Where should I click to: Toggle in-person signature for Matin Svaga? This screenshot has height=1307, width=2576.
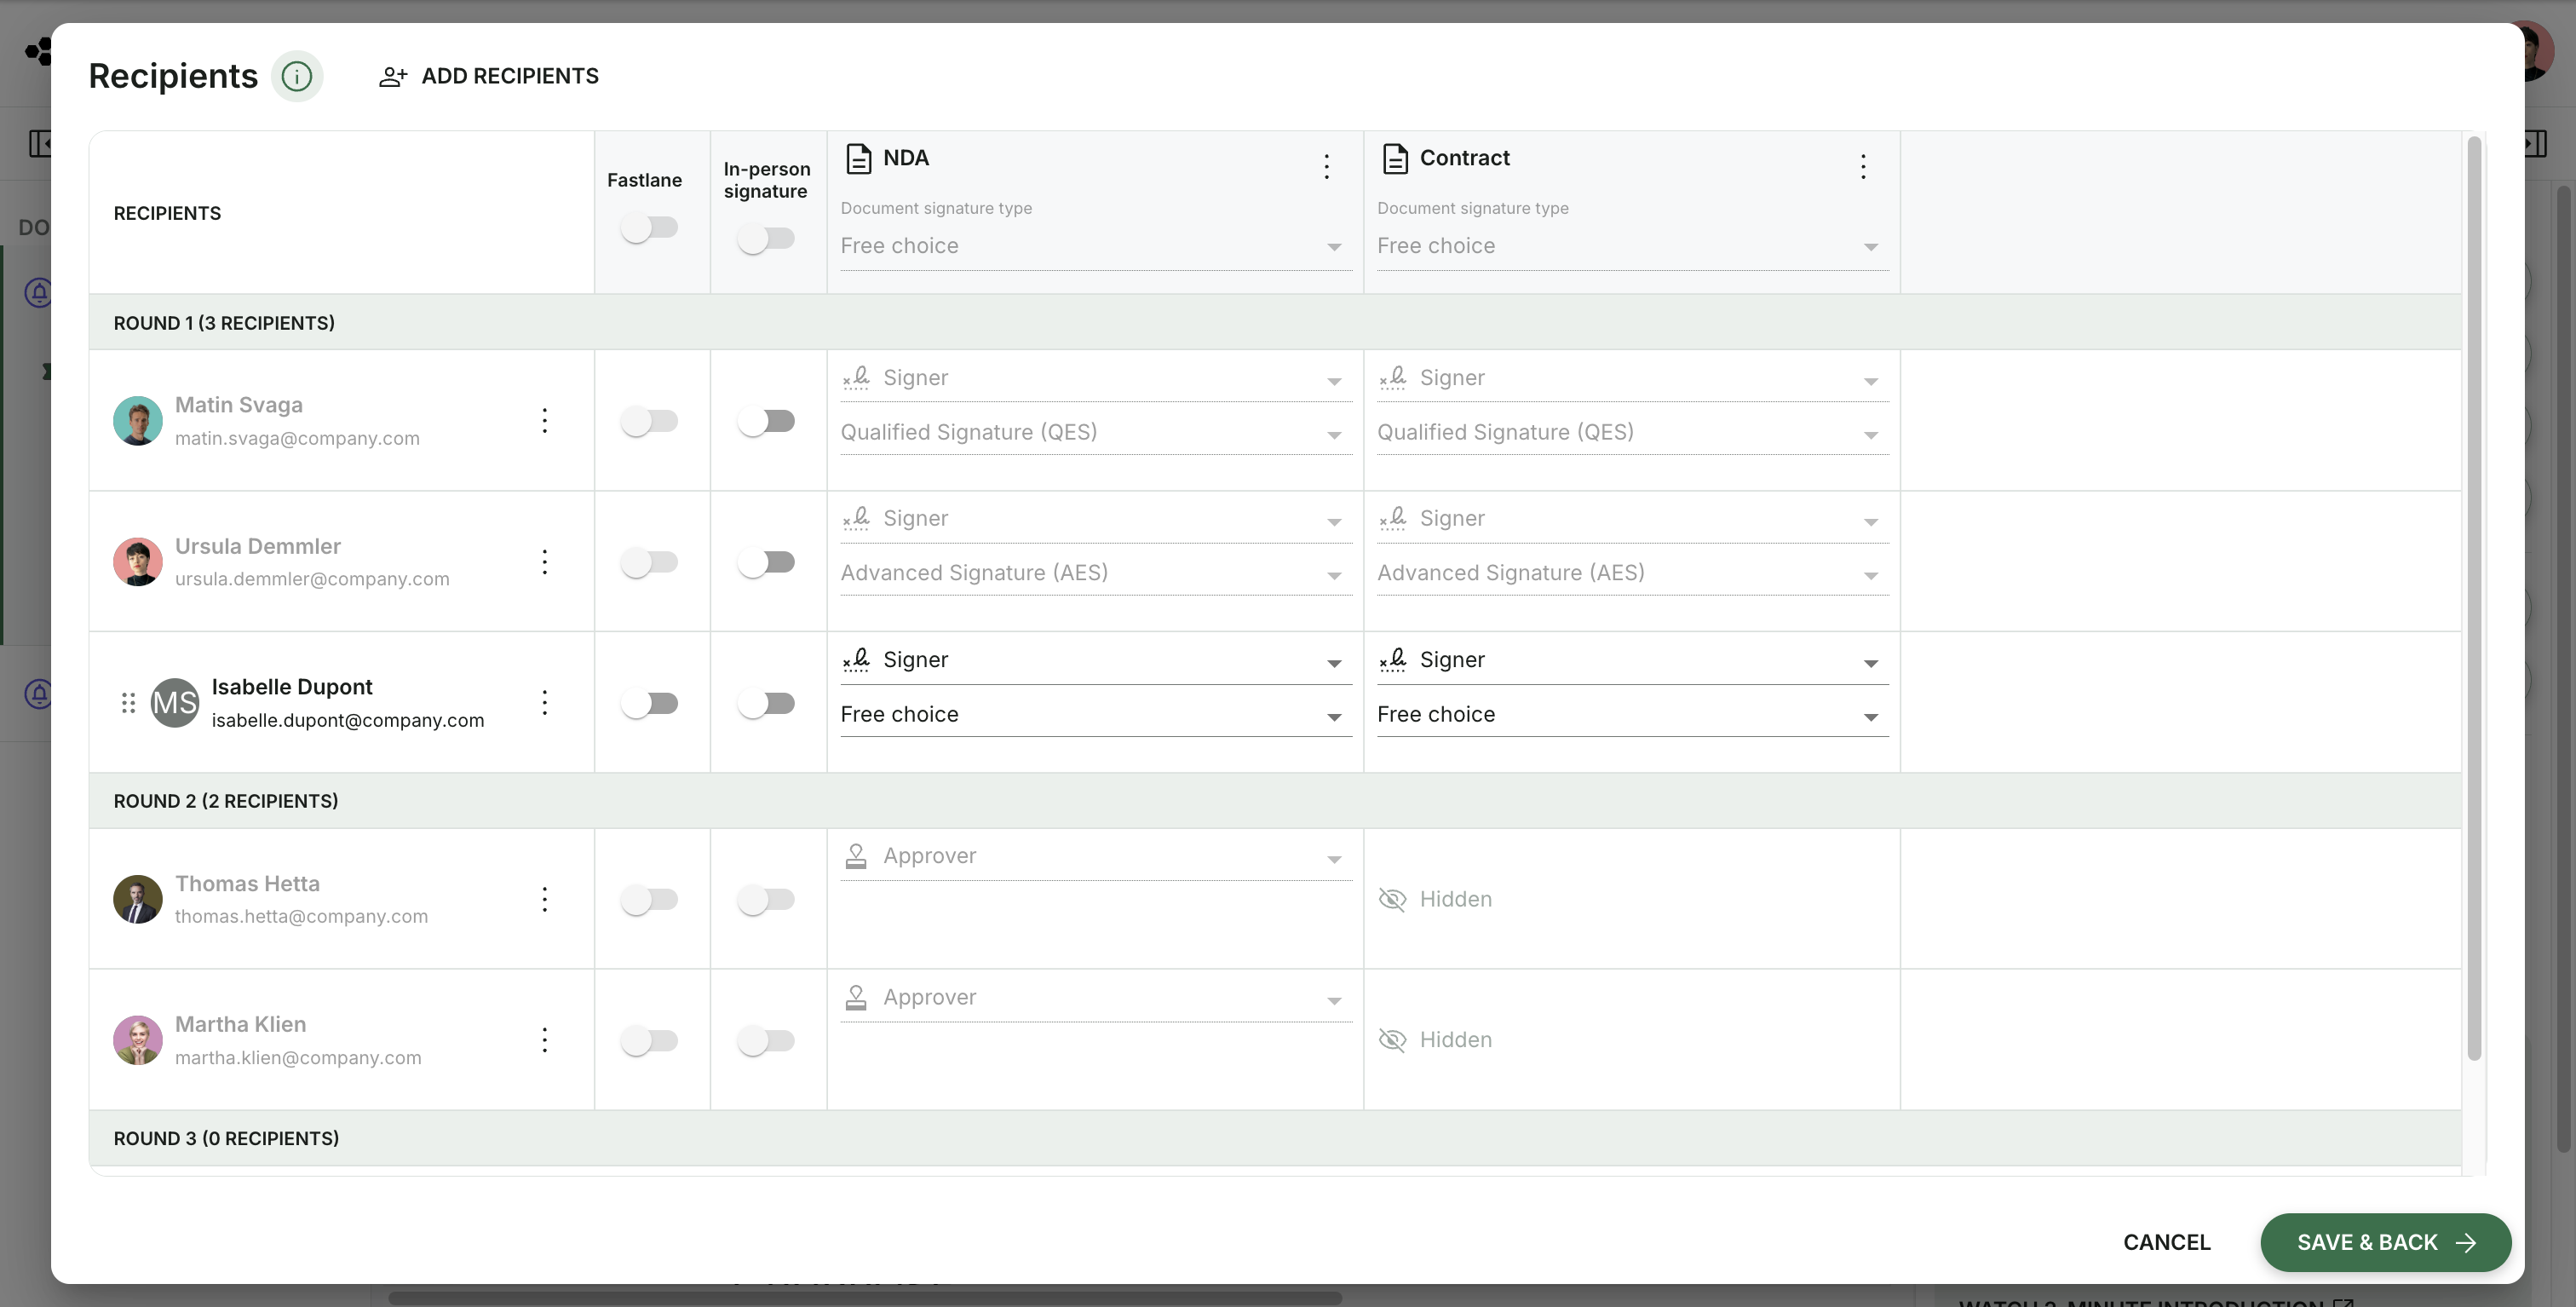pos(766,421)
